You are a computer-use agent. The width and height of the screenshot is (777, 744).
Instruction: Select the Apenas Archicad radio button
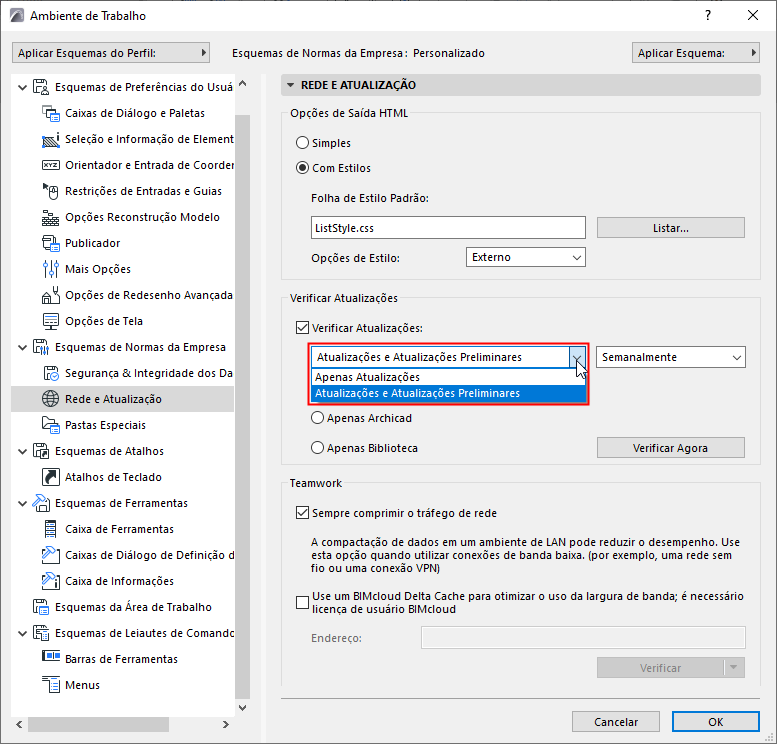(317, 418)
